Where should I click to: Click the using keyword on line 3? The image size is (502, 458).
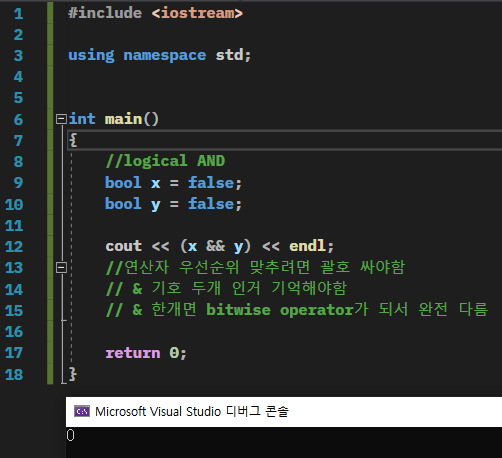point(91,55)
